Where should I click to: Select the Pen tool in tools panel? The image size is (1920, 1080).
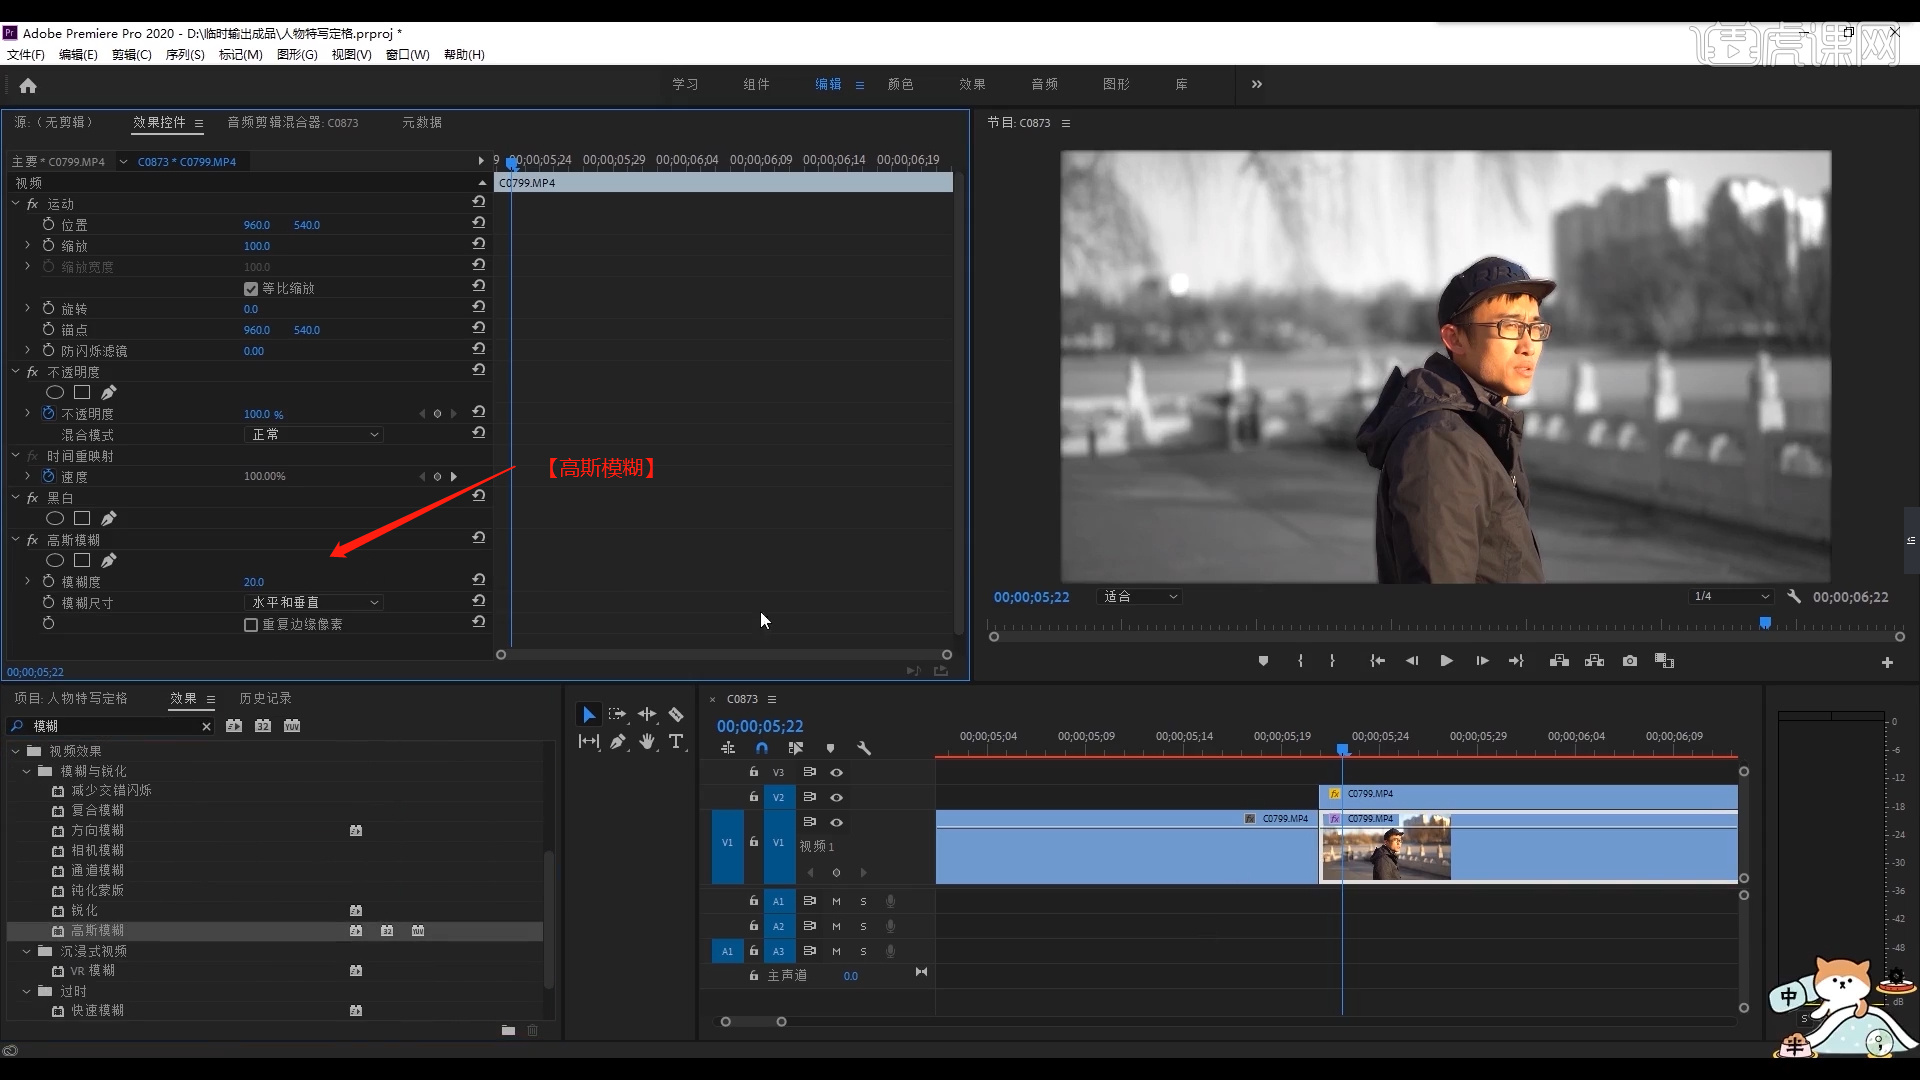pos(618,741)
